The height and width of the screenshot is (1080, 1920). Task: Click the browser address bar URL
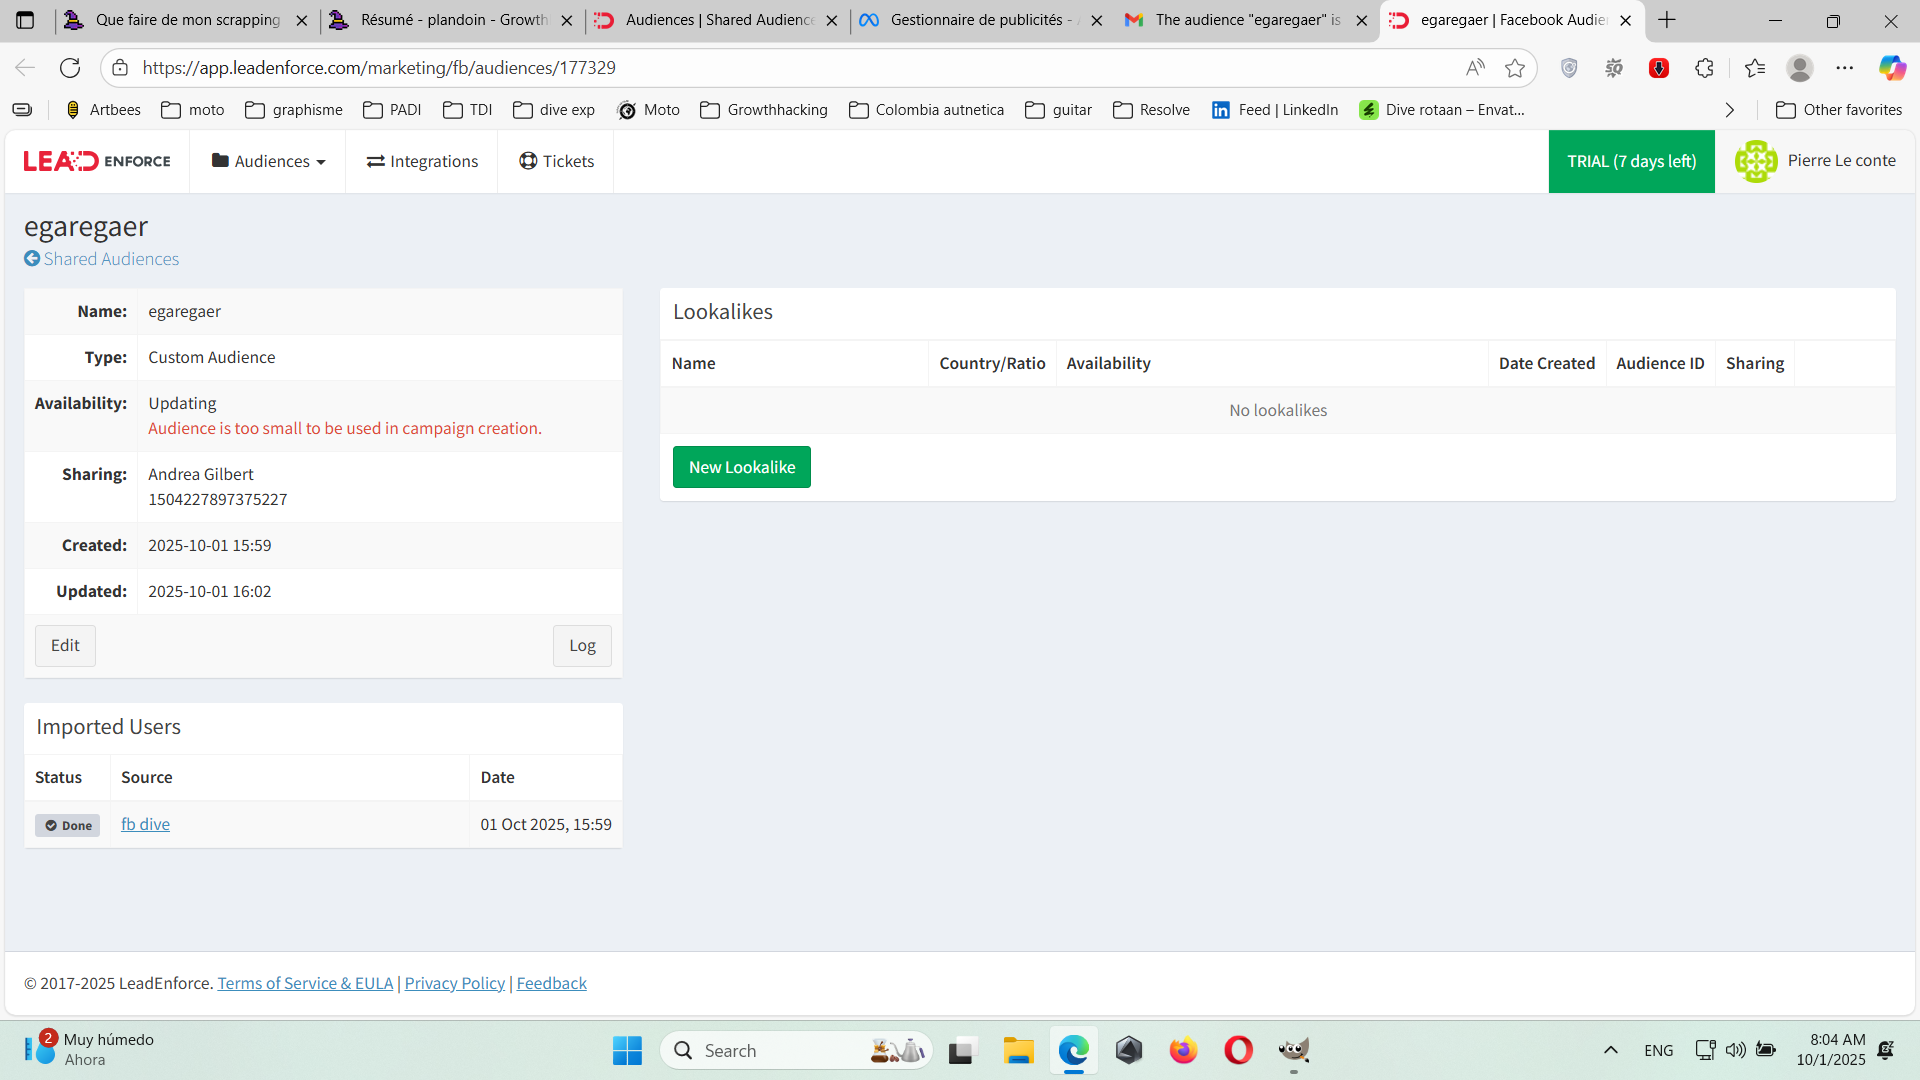click(x=379, y=68)
